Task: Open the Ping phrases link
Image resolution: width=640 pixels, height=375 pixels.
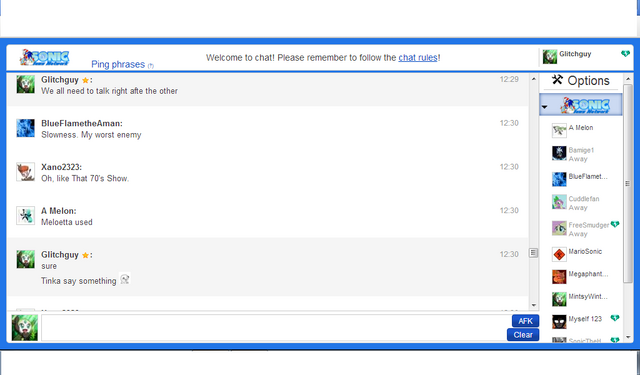Action: pyautogui.click(x=118, y=64)
